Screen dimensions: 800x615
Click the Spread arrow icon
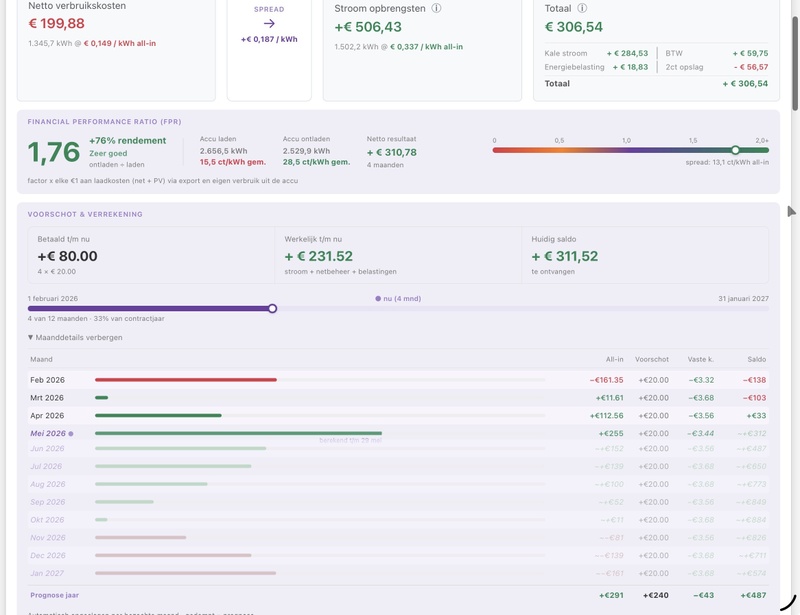pos(269,23)
